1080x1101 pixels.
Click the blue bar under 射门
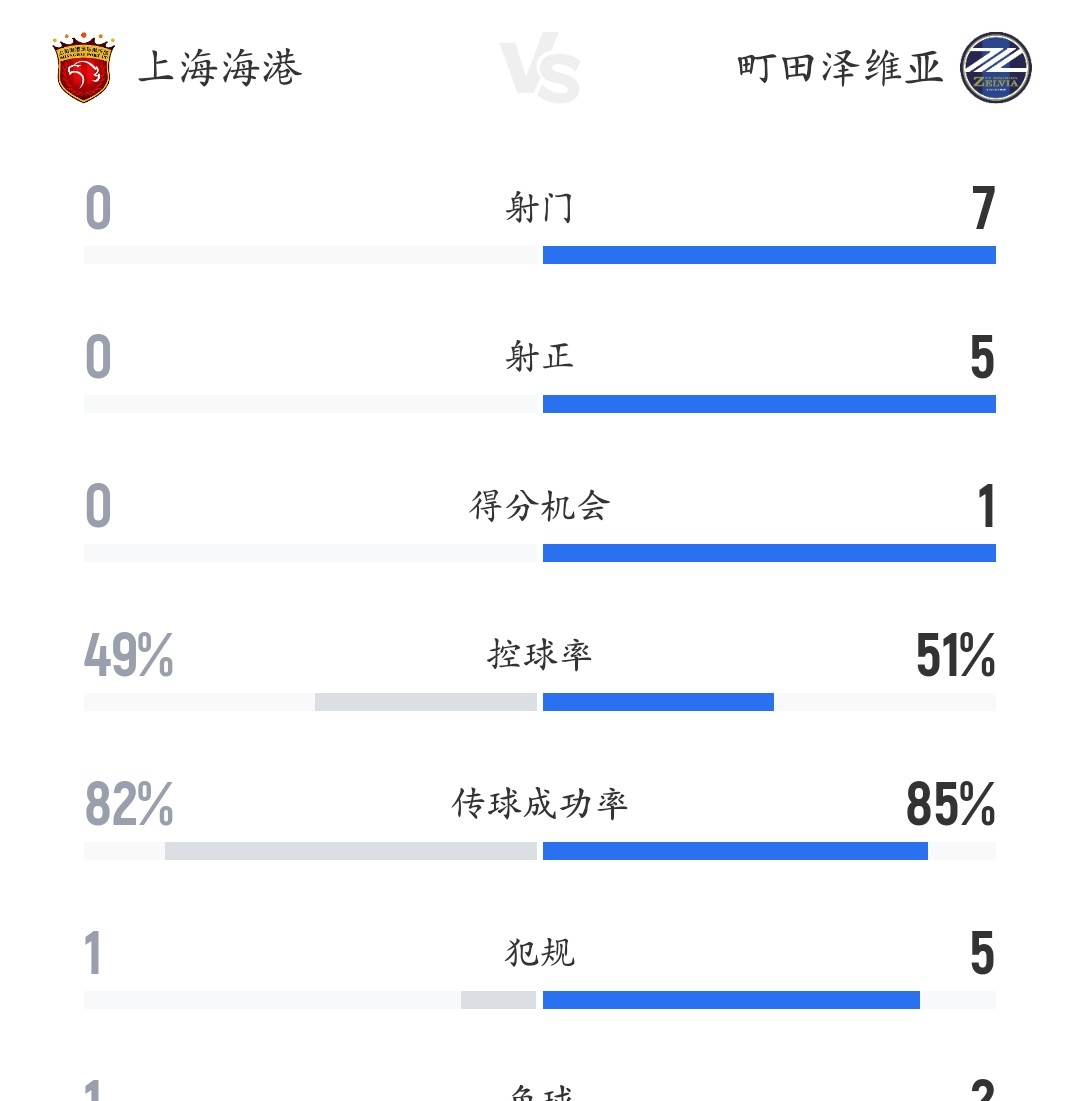click(769, 255)
